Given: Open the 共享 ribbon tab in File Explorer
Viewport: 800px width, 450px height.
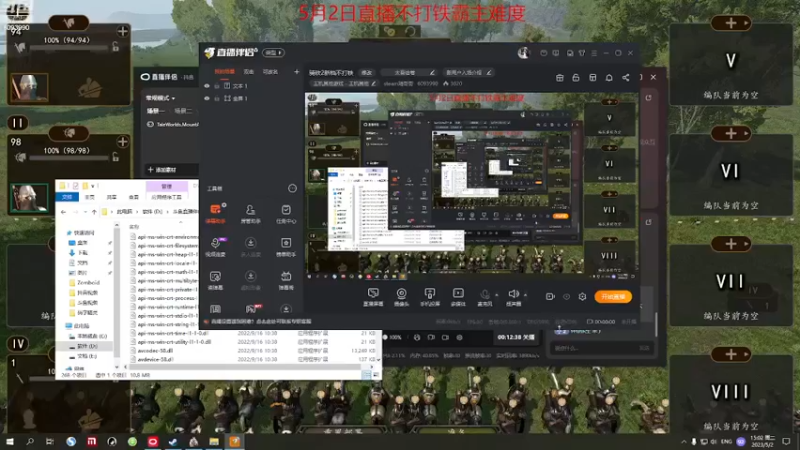Looking at the screenshot, I should click(x=112, y=197).
